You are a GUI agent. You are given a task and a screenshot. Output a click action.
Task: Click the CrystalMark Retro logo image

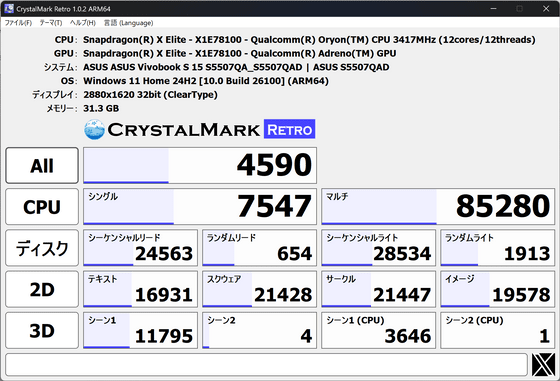pyautogui.click(x=200, y=129)
